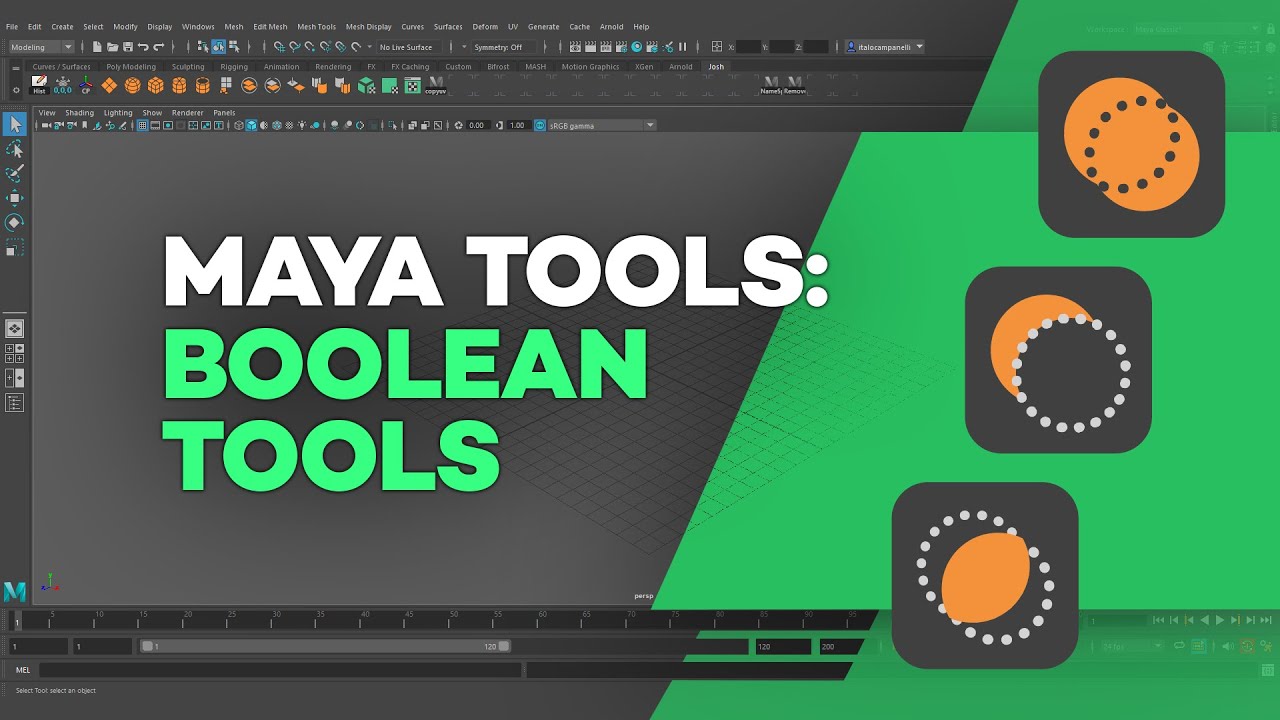Open the Deform menu
Image resolution: width=1280 pixels, height=720 pixels.
click(485, 27)
